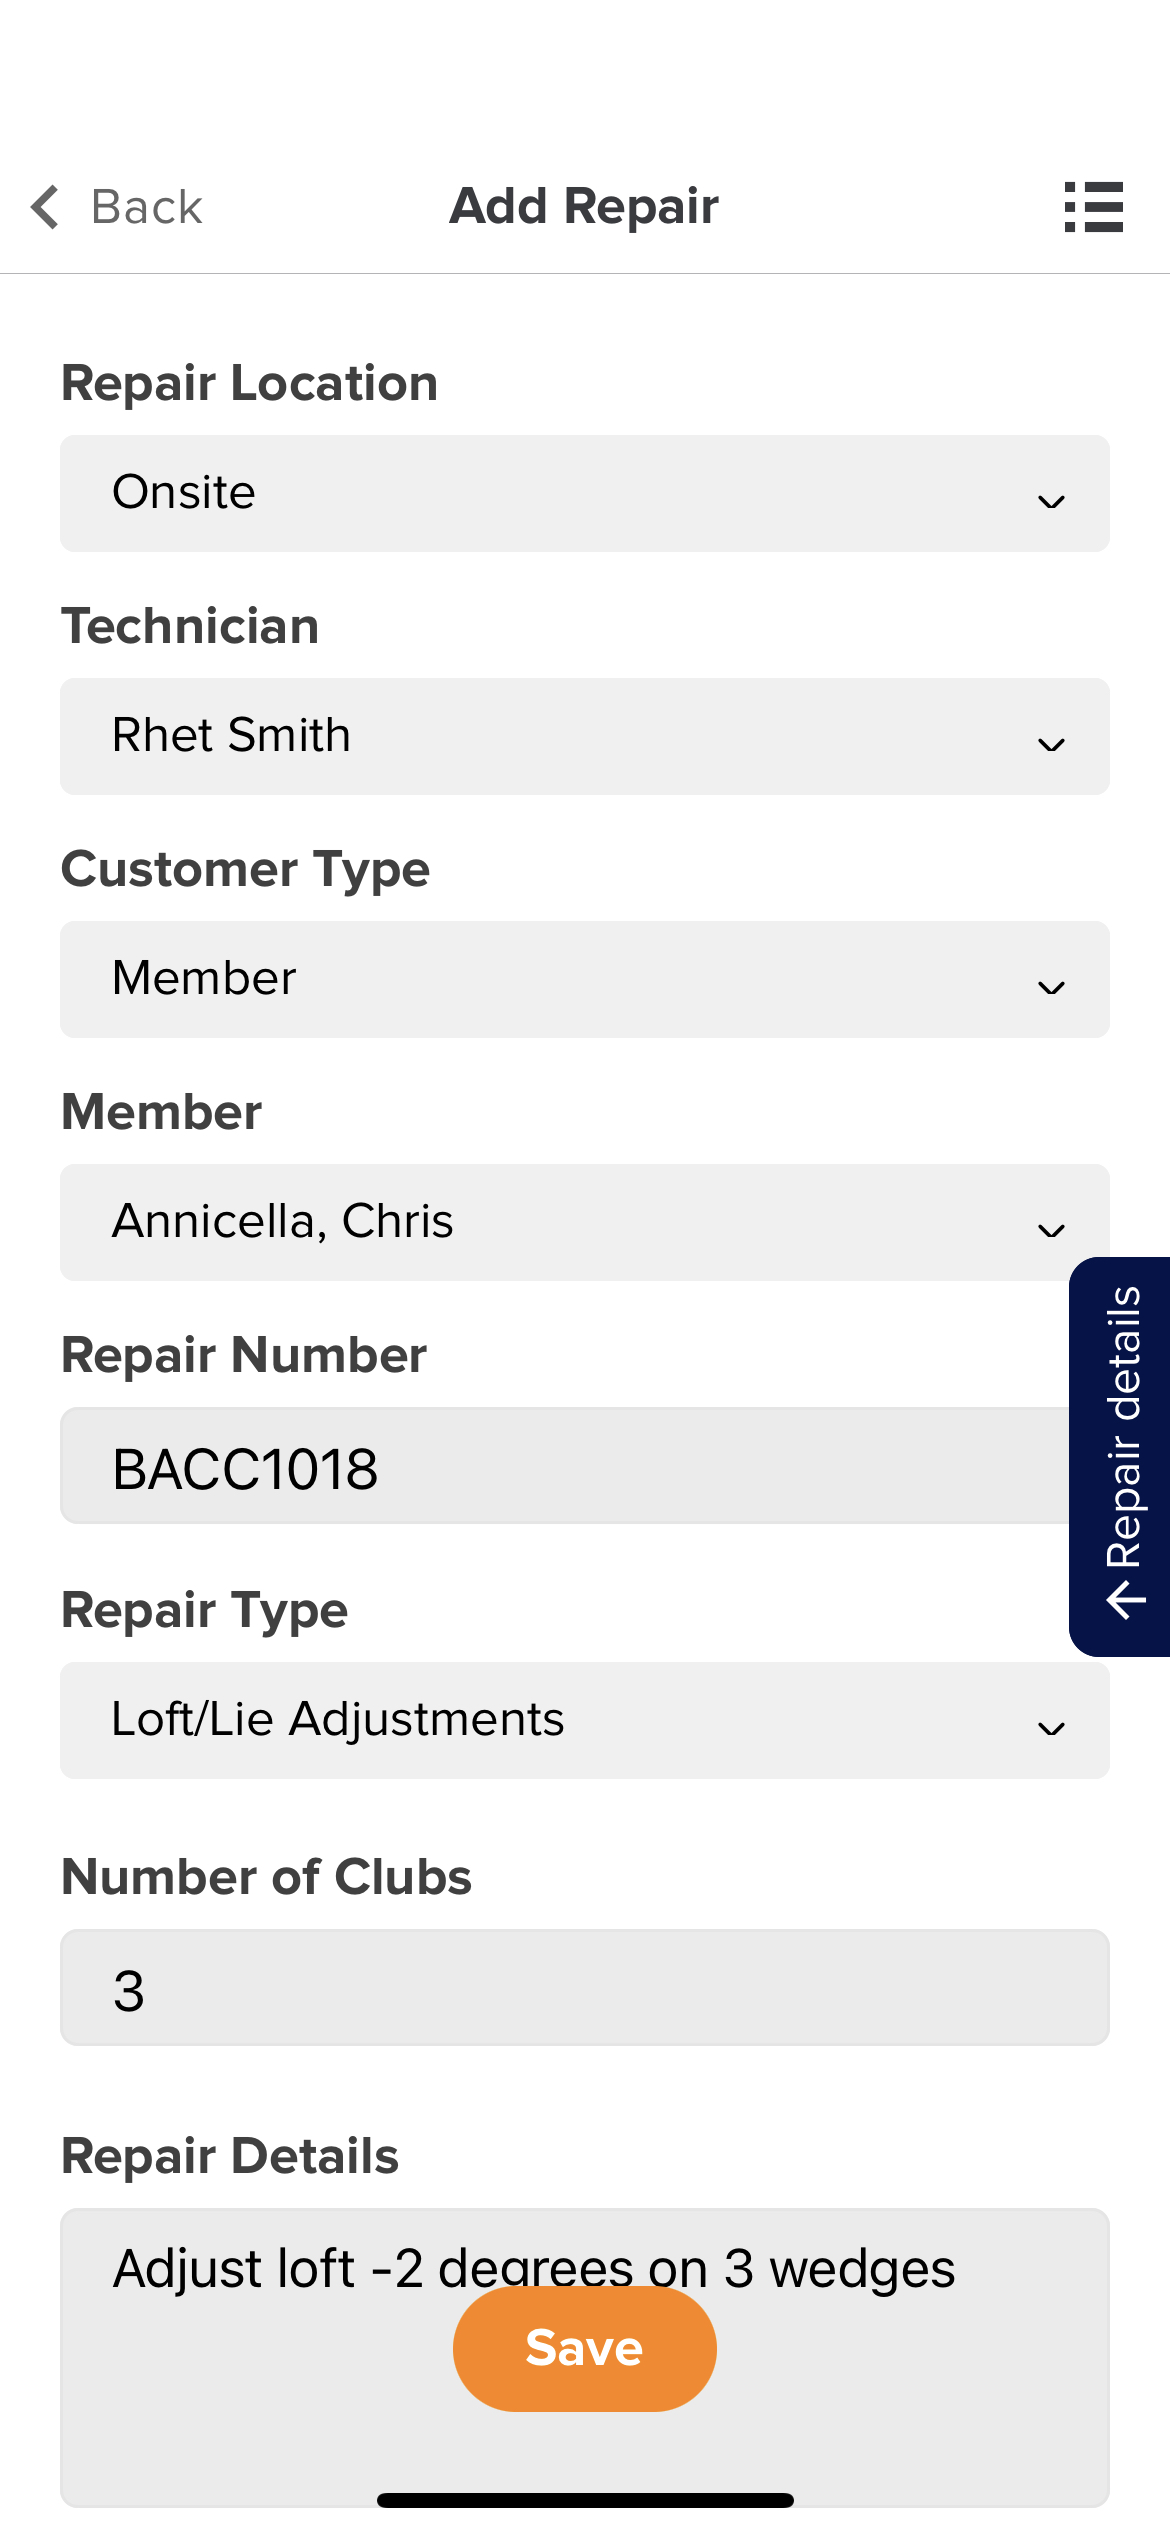Click the chevron beside Rhet Smith
Image resolution: width=1170 pixels, height=2532 pixels.
[x=1051, y=745]
